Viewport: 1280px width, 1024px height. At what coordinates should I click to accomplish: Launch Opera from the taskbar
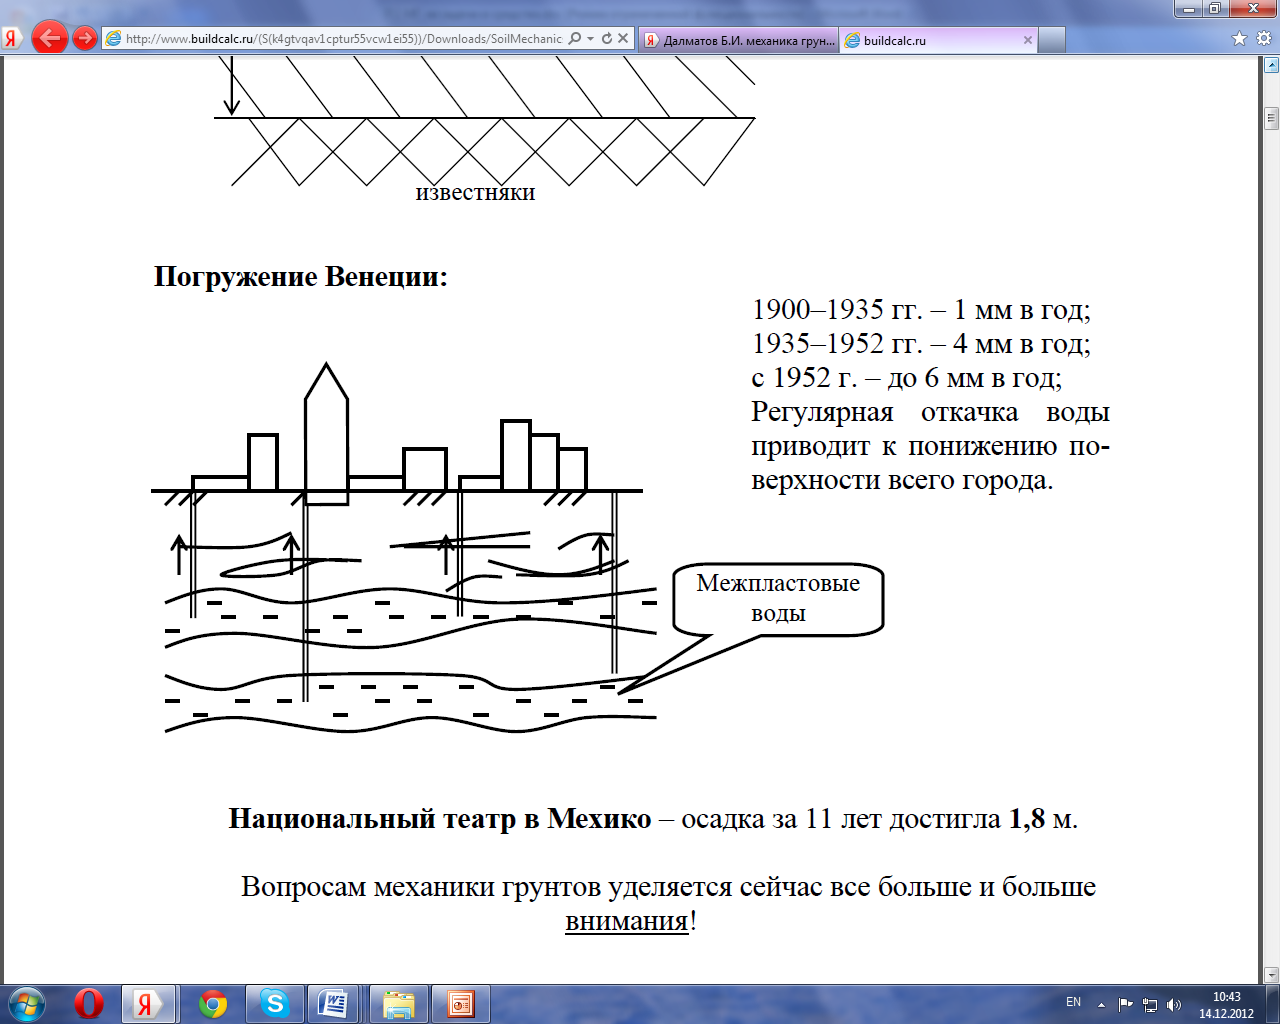click(89, 1003)
